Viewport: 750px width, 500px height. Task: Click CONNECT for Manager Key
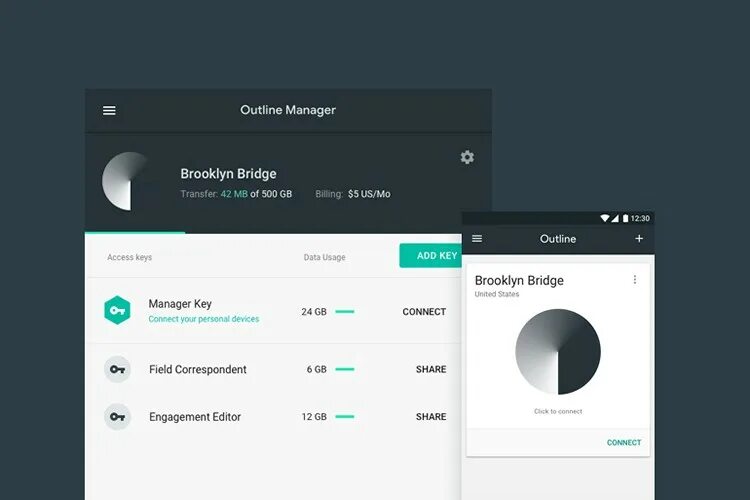(x=424, y=311)
